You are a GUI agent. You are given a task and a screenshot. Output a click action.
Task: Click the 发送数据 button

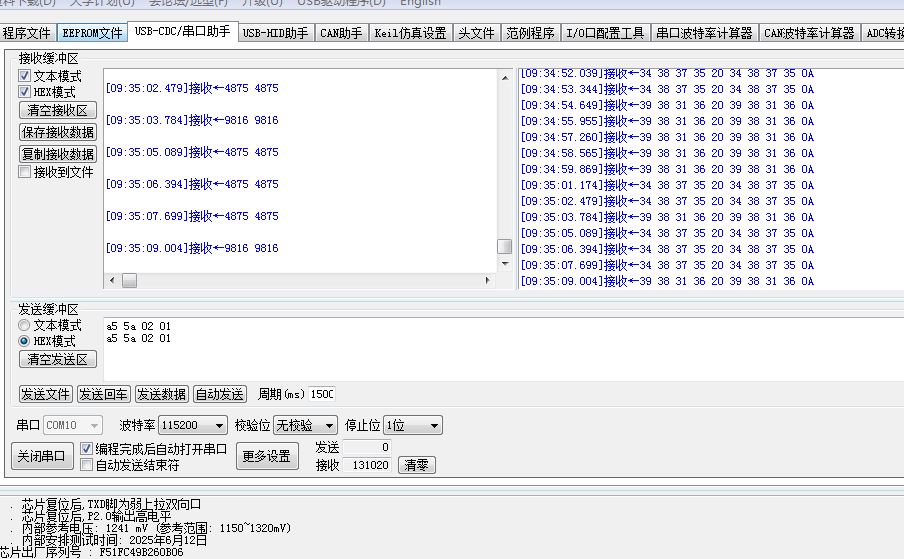161,394
